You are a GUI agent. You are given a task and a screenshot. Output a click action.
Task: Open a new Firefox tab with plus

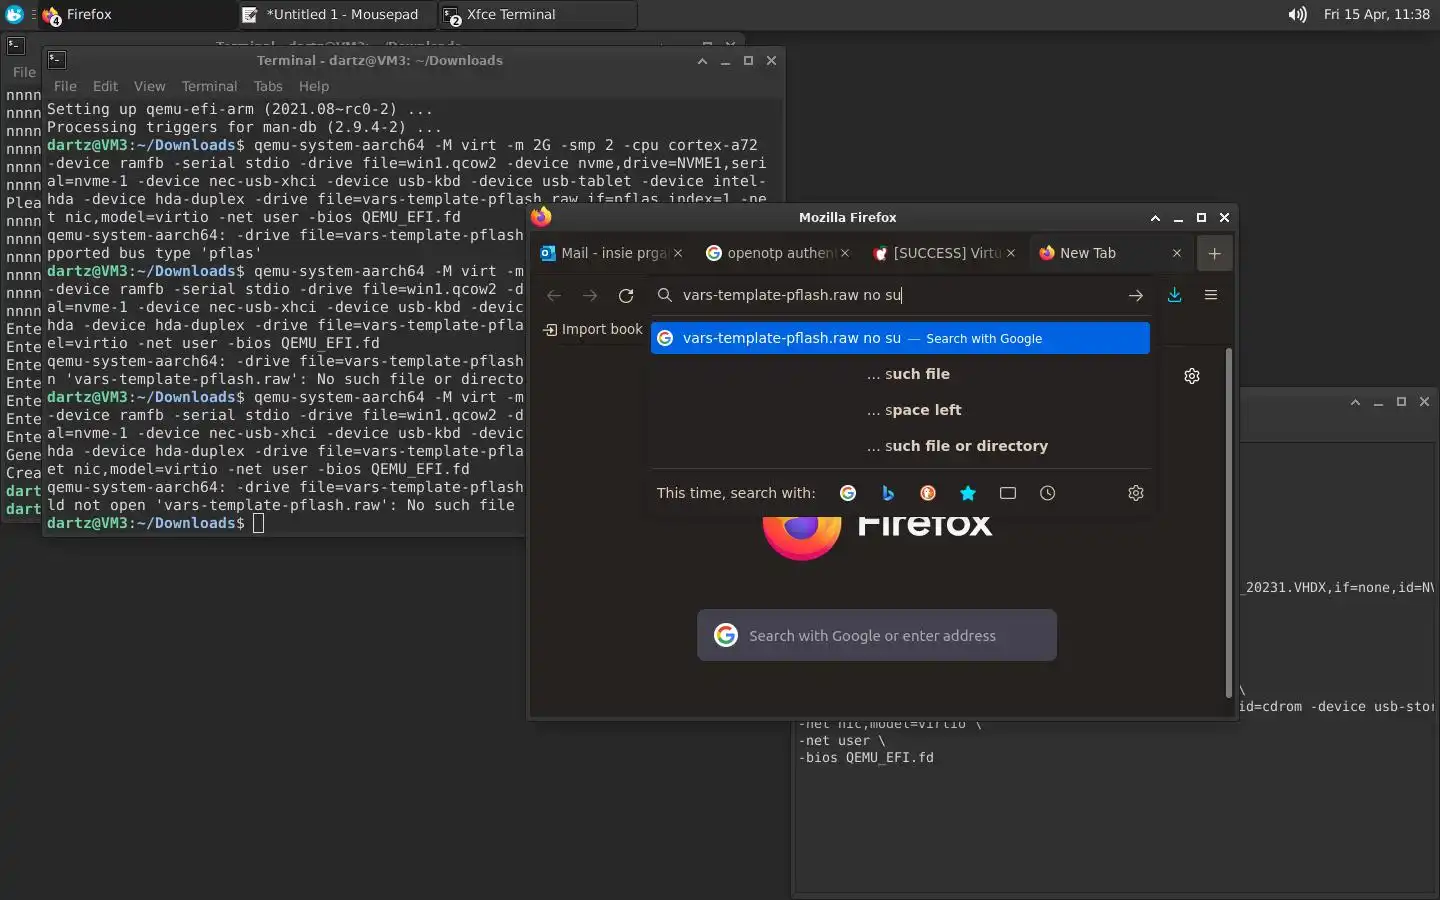(1214, 253)
